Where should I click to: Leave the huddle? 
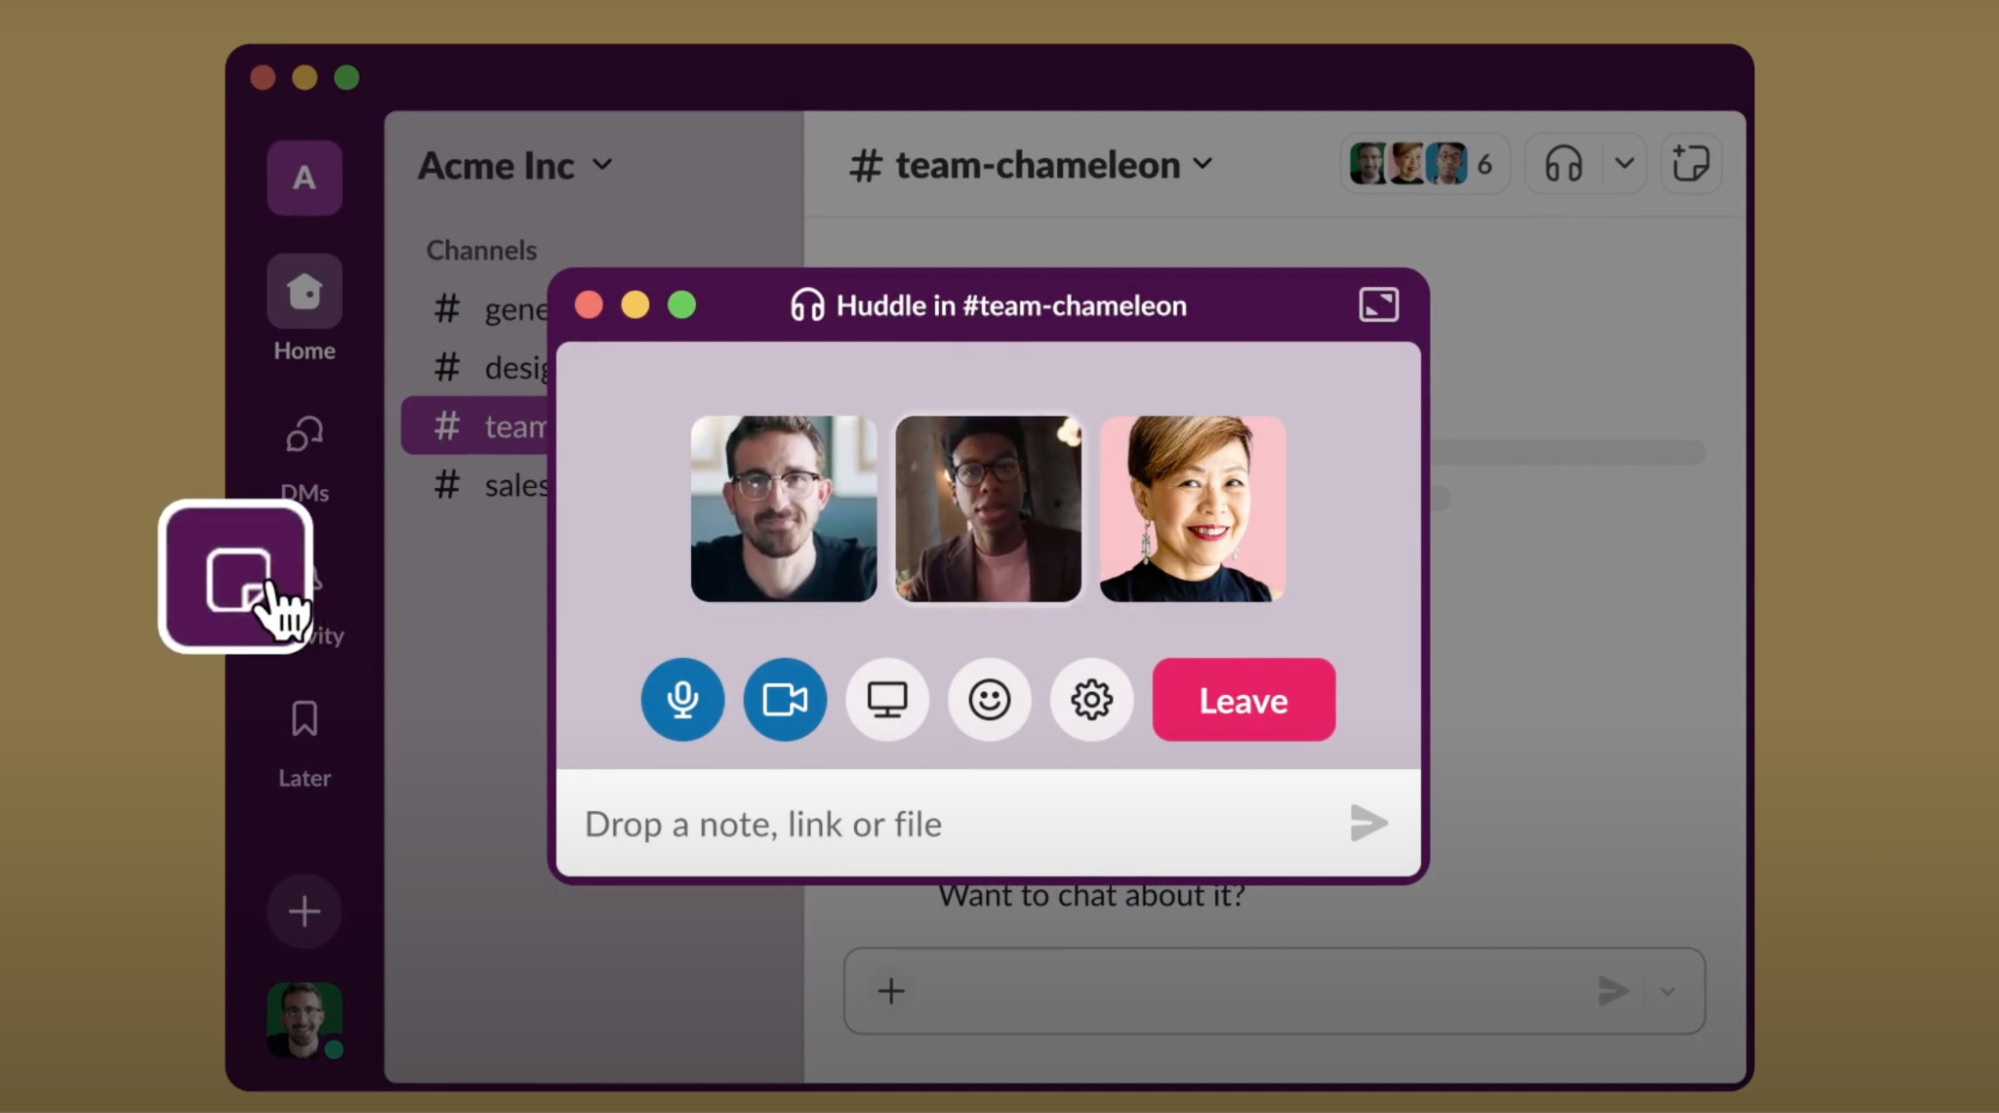click(x=1243, y=700)
